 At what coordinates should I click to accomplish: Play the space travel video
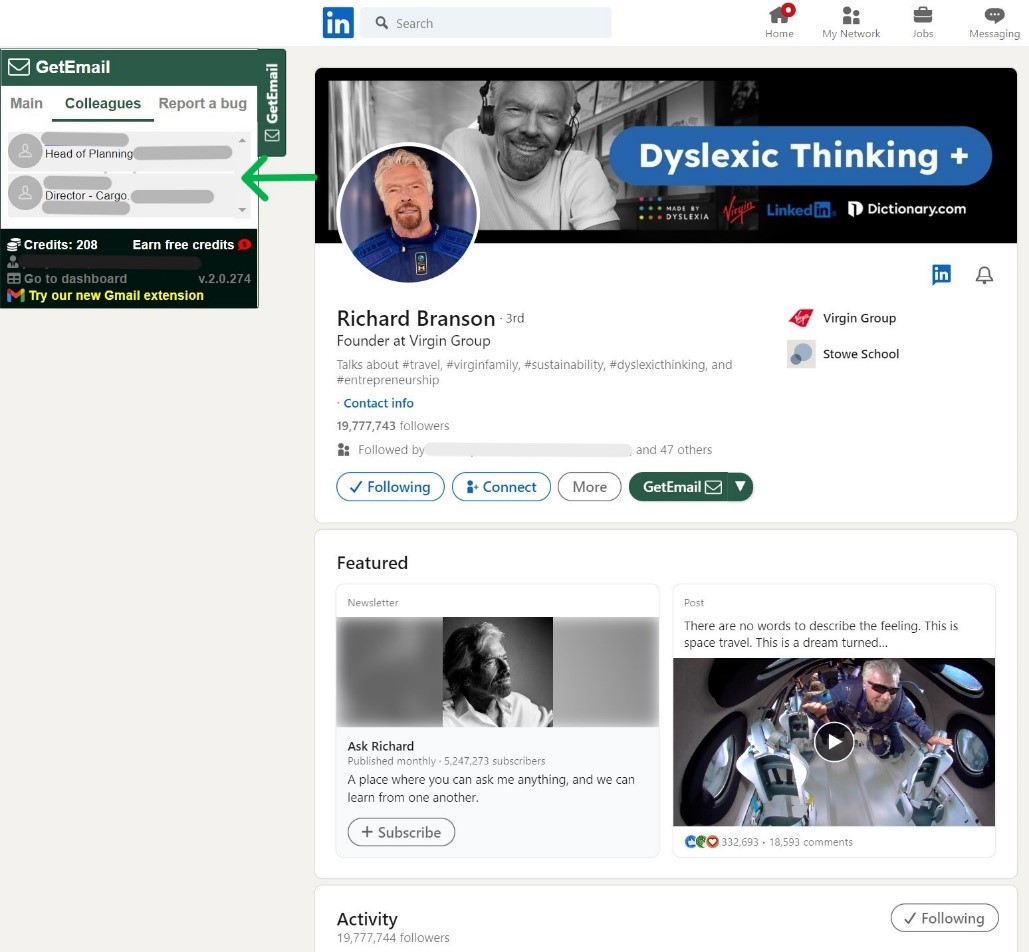click(x=833, y=741)
